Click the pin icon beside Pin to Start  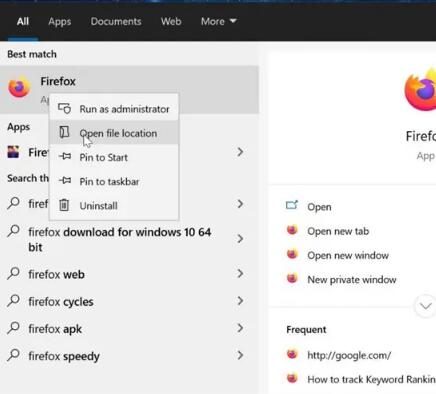tap(65, 156)
